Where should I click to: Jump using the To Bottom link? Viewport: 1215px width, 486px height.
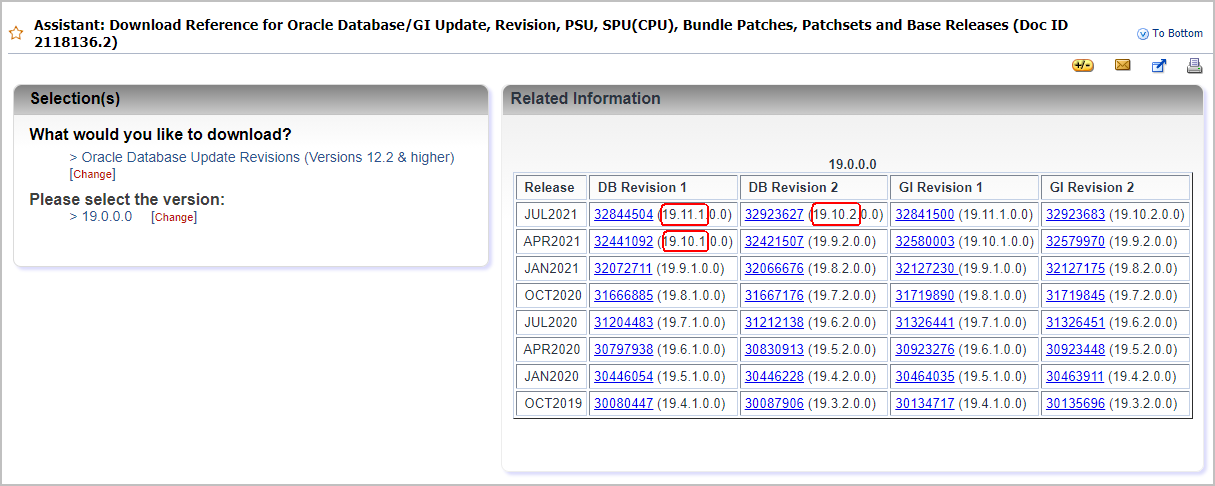point(1177,33)
